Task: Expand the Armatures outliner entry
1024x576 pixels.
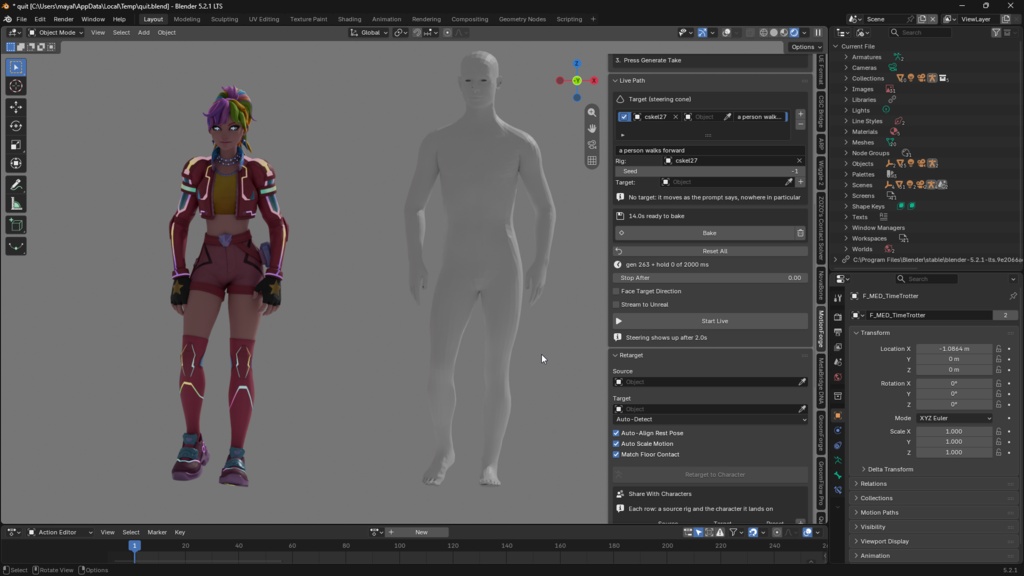Action: [x=846, y=57]
